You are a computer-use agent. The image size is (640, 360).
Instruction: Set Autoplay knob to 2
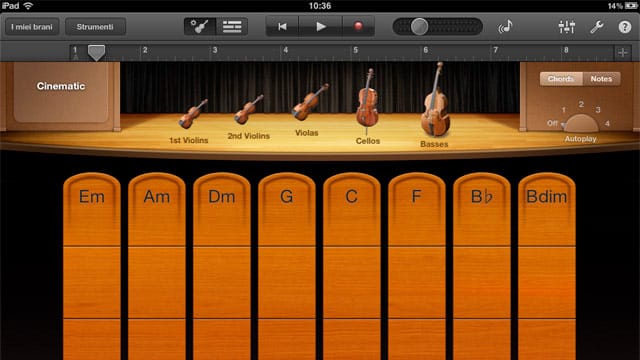click(581, 104)
